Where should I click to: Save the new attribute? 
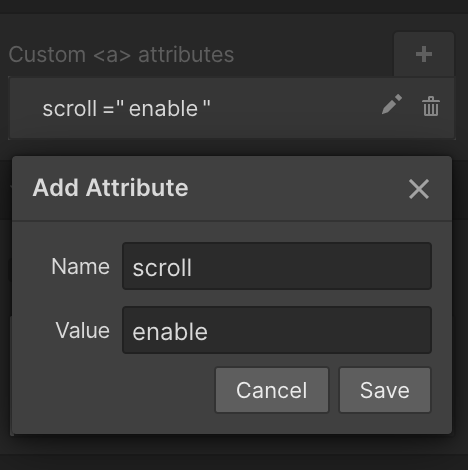(385, 390)
